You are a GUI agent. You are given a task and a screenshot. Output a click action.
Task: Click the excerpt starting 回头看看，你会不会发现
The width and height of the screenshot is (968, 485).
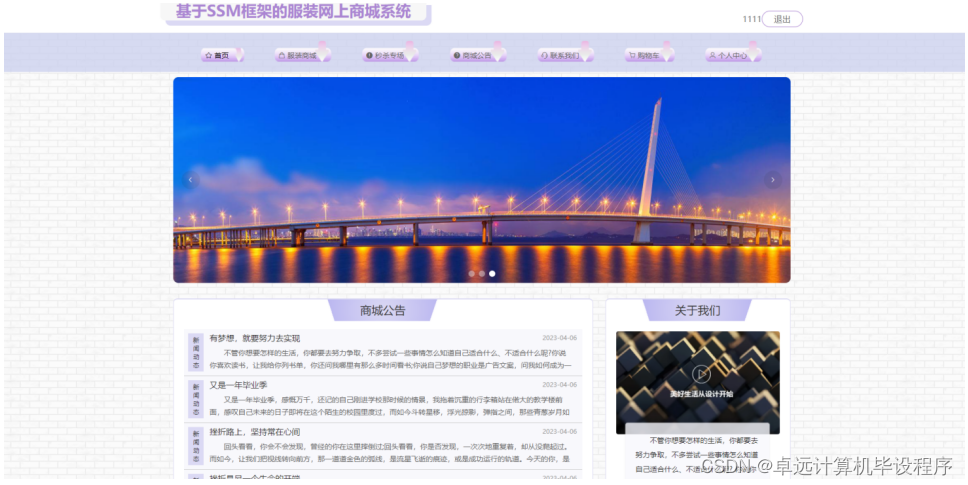[390, 453]
